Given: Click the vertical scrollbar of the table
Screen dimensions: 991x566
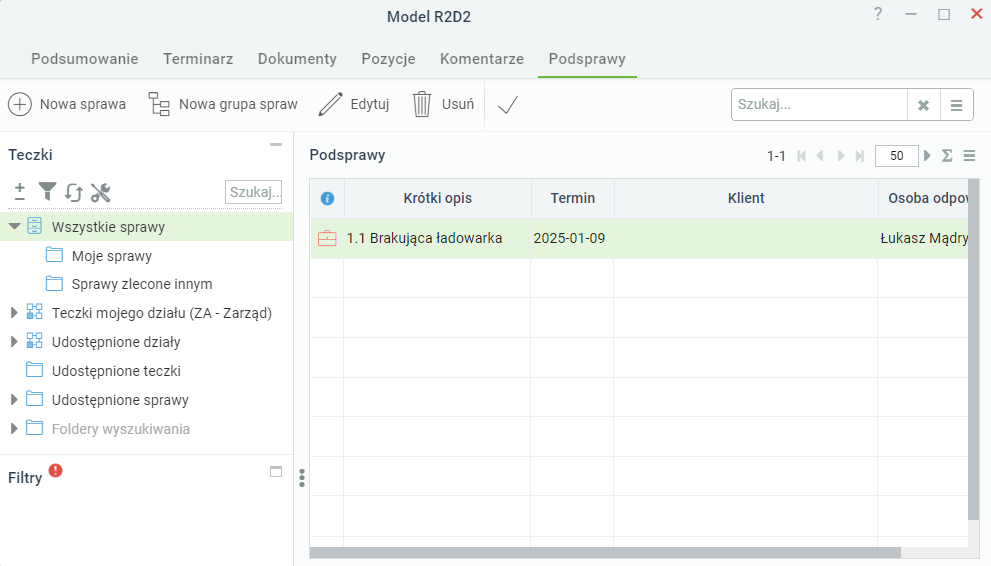Looking at the screenshot, I should 973,350.
